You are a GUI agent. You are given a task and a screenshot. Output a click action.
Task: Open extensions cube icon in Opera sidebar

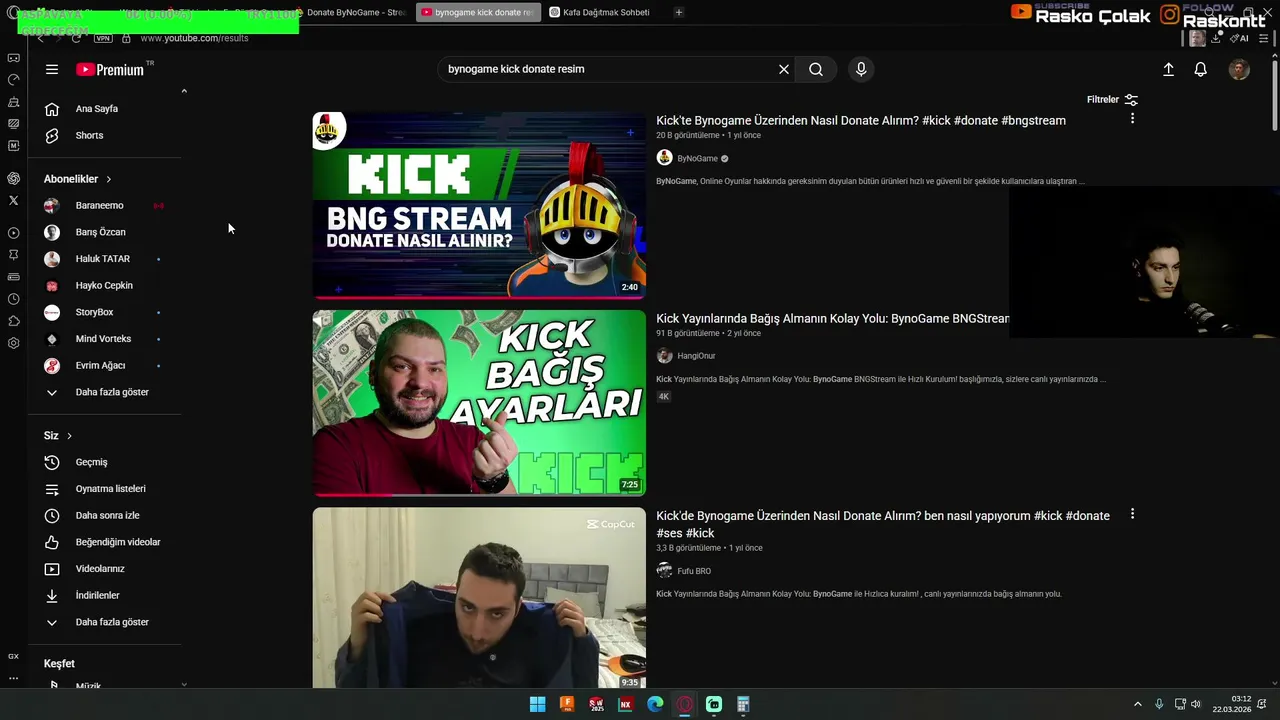coord(13,321)
